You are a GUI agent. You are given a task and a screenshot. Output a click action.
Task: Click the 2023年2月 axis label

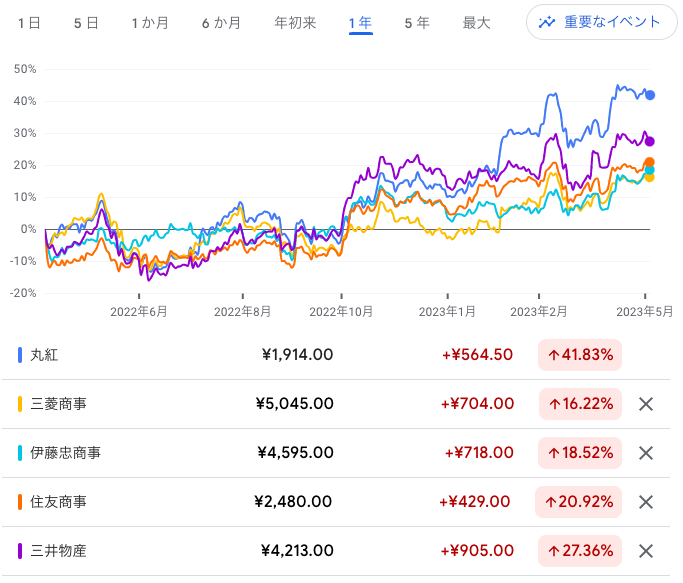pyautogui.click(x=539, y=312)
